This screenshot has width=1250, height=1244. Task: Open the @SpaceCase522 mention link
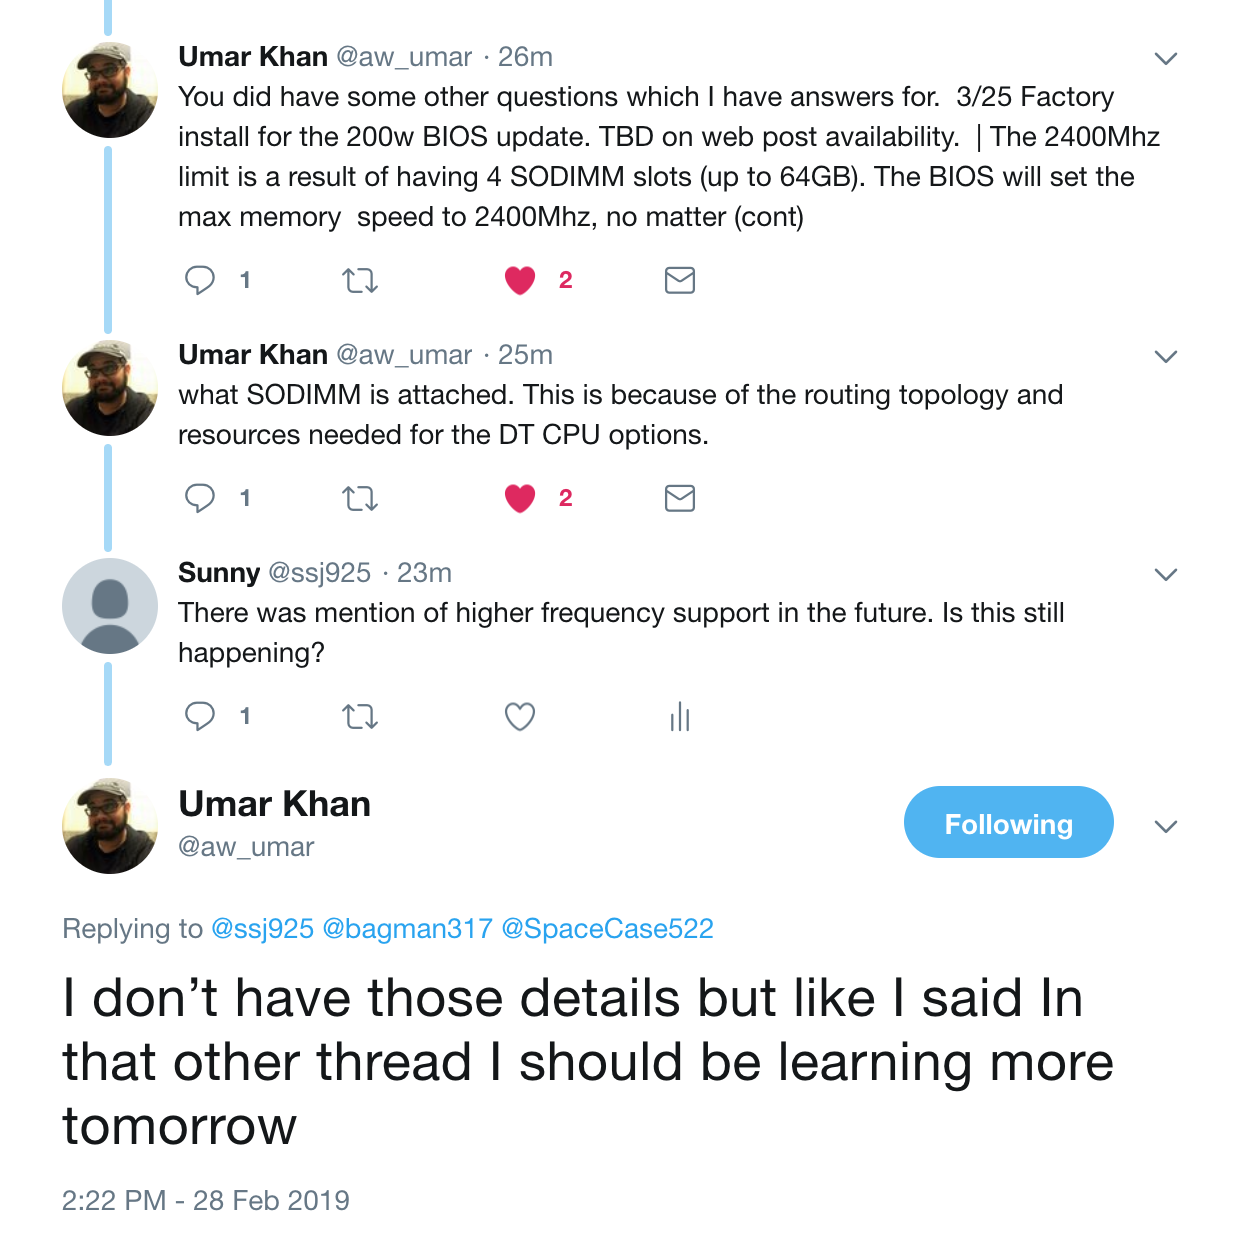tap(607, 929)
